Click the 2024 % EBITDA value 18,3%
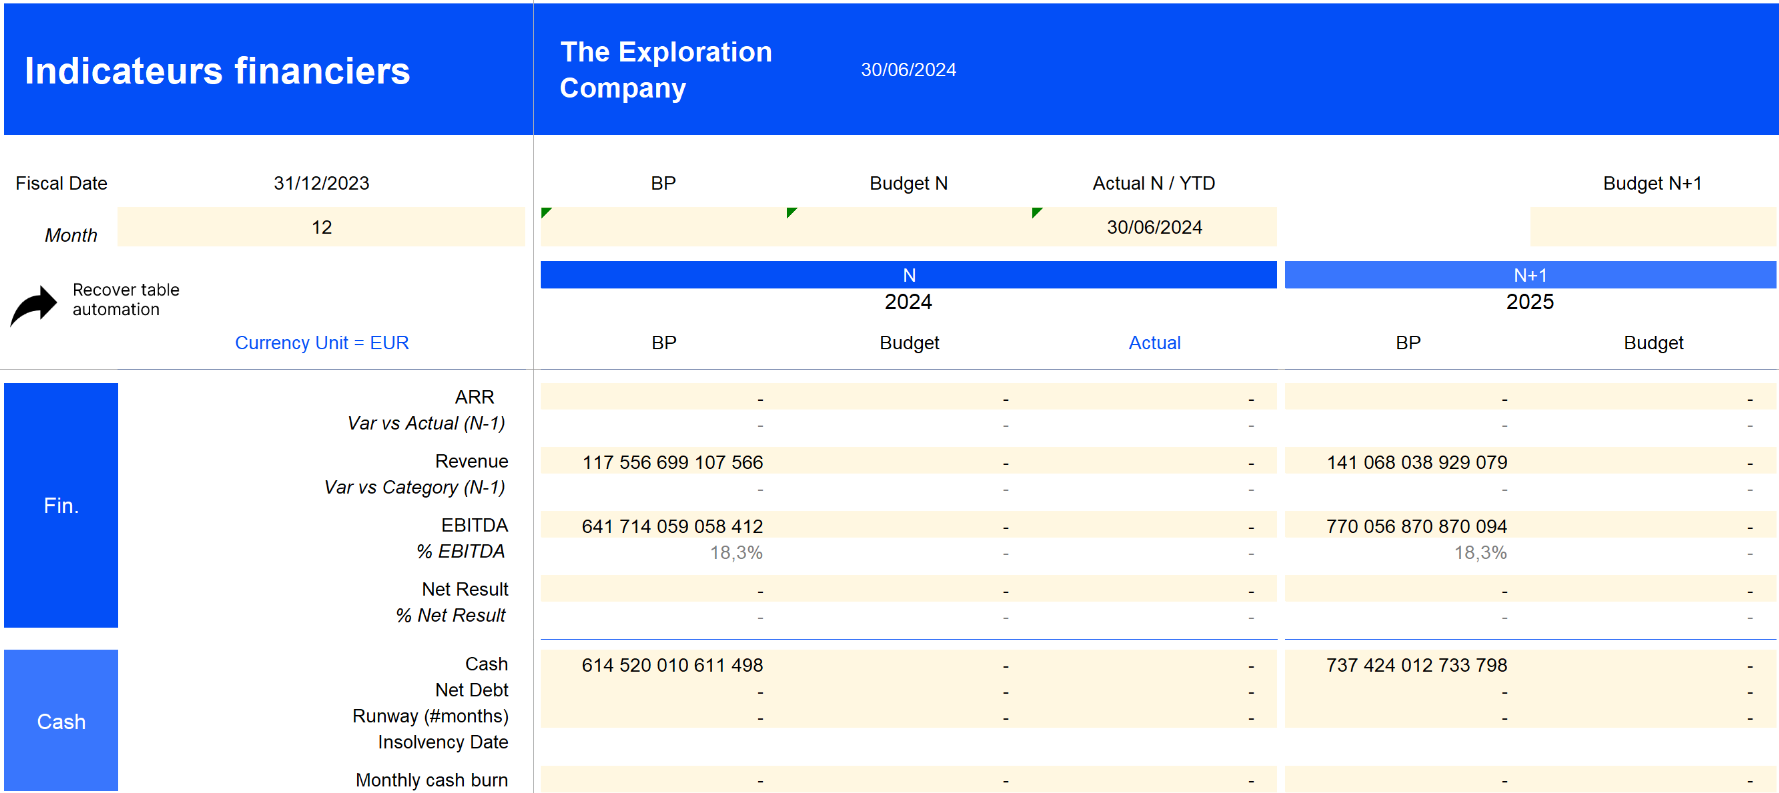 [x=736, y=553]
